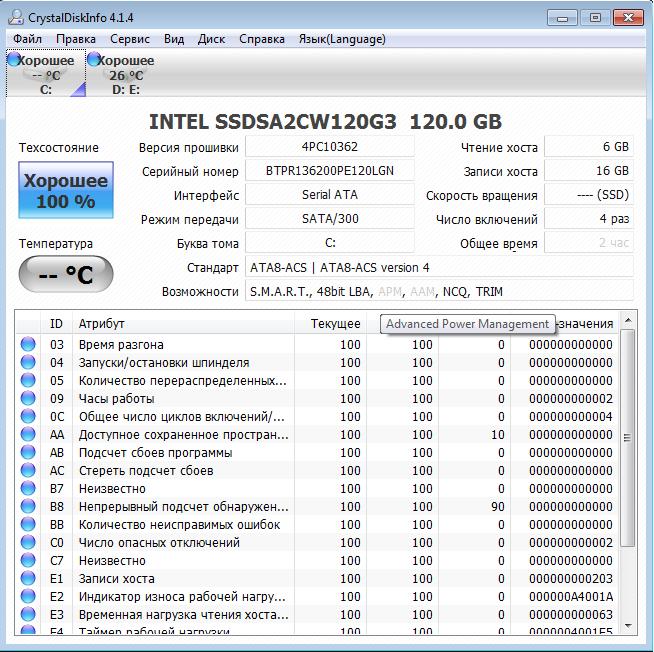Click status orb for attribute 03 Время разгона
This screenshot has height=652, width=654.
(x=28, y=345)
